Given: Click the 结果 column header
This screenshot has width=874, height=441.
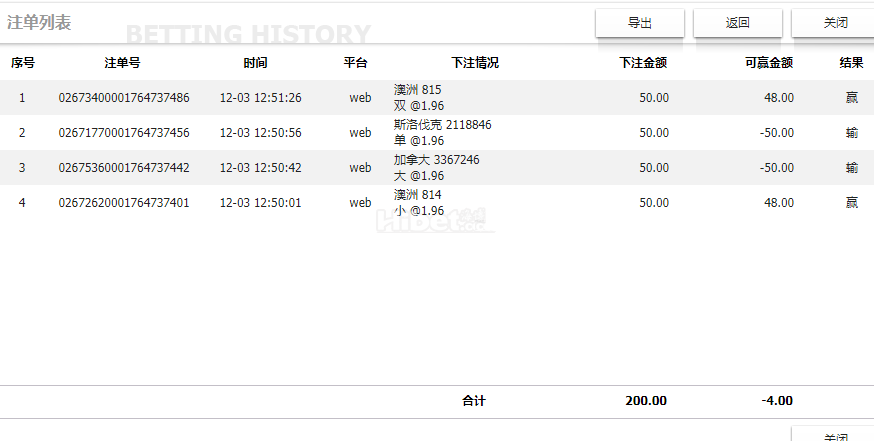Looking at the screenshot, I should coord(851,63).
